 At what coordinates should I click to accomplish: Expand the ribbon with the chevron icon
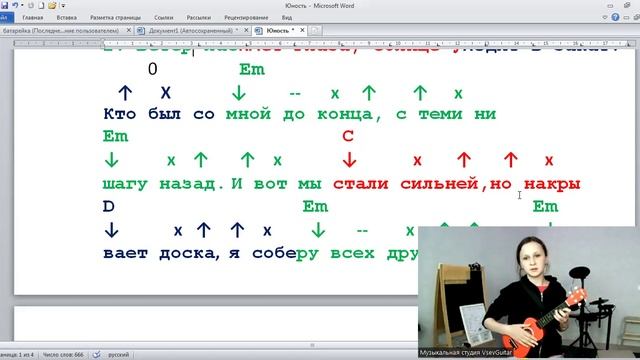(605, 18)
